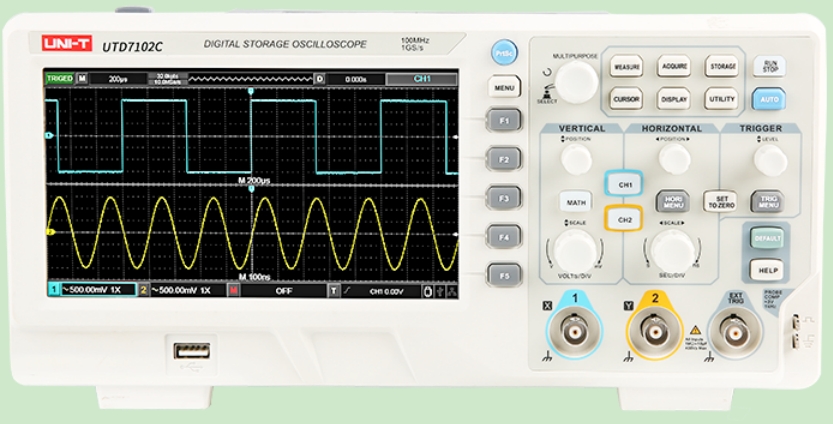
Task: Toggle channel CH2 with yellow button
Action: click(x=626, y=219)
